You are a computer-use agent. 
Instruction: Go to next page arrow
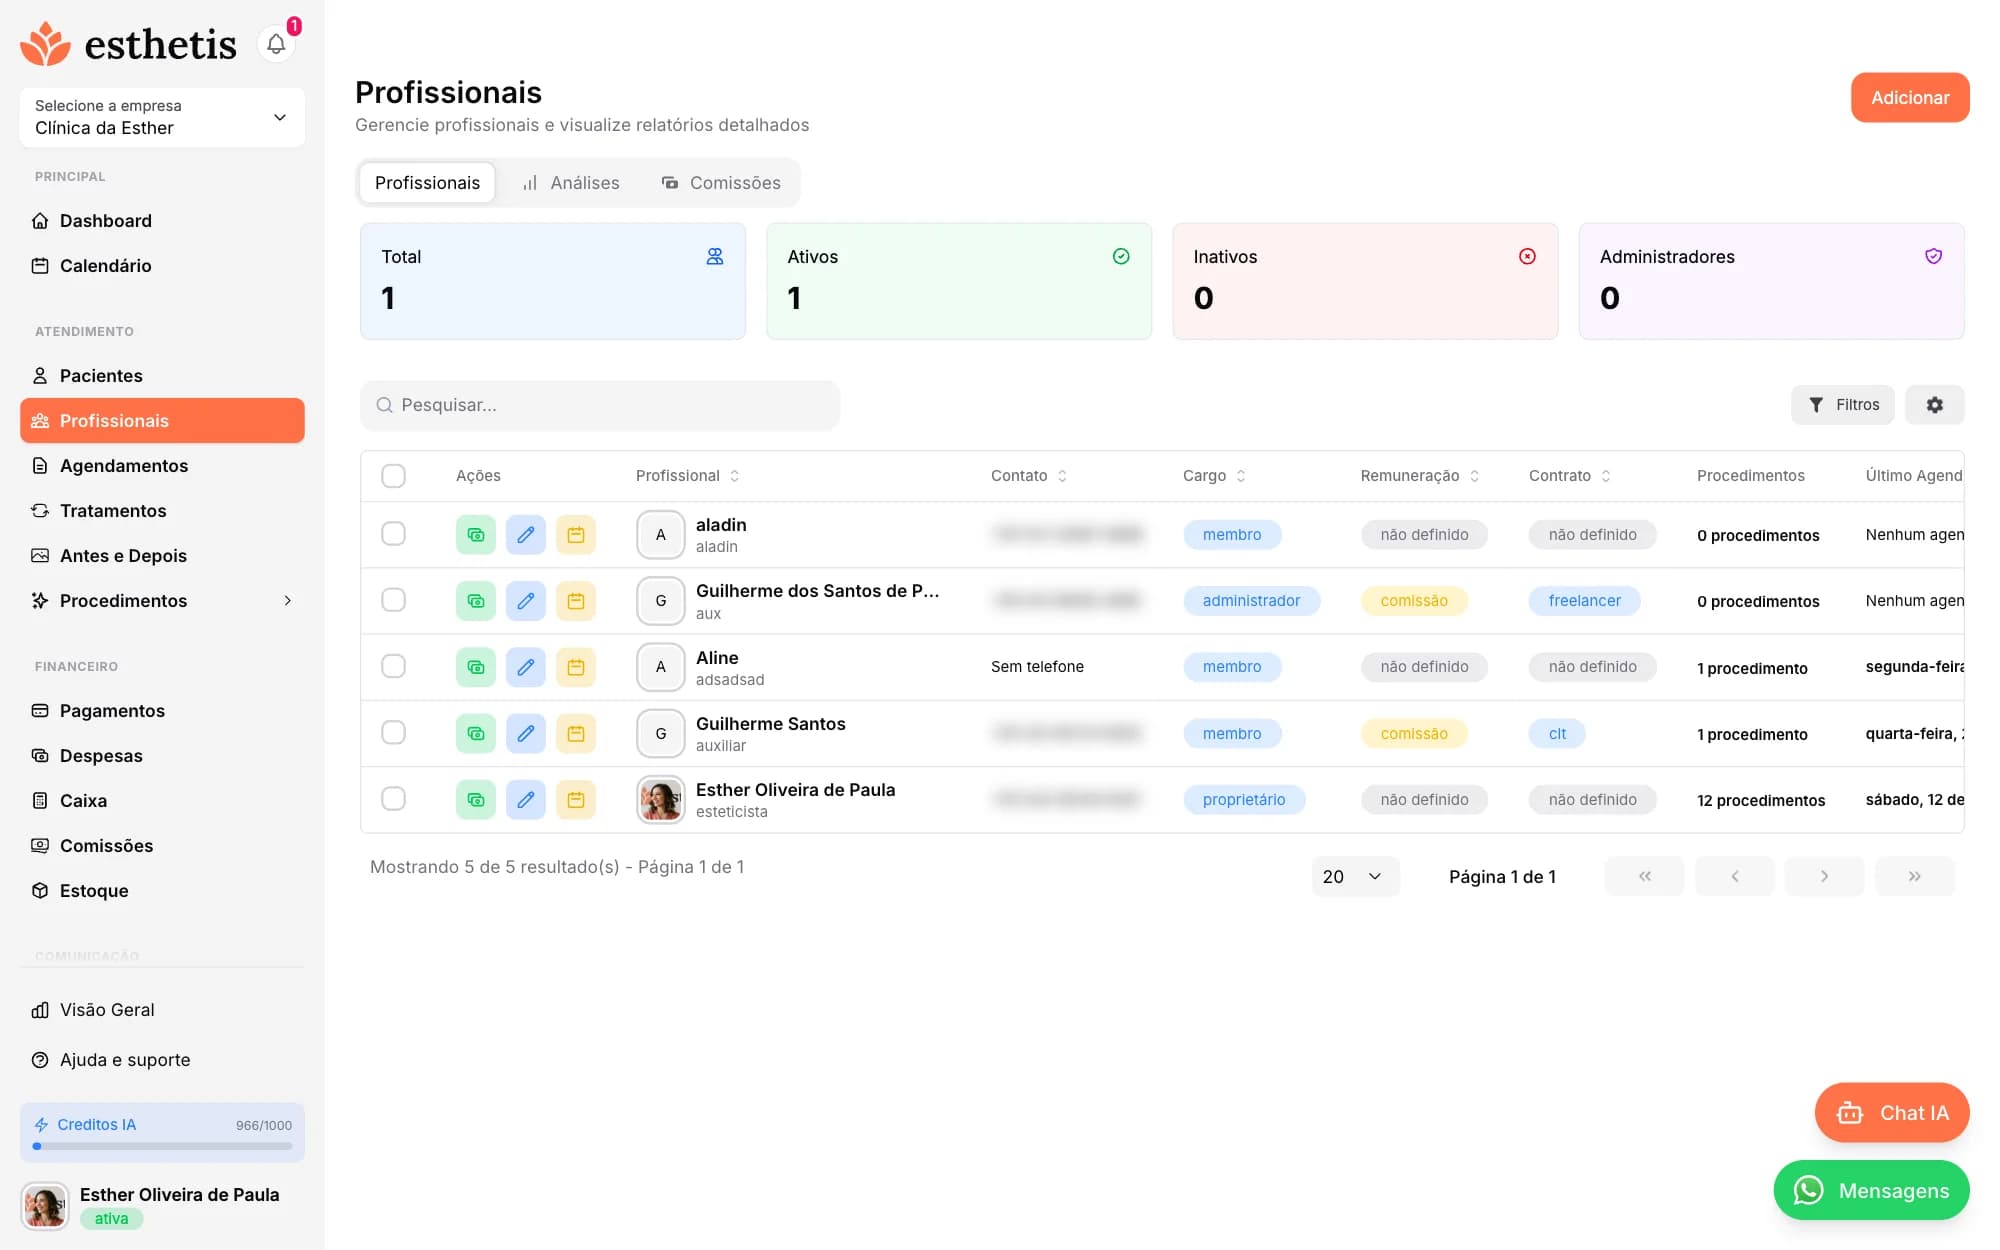tap(1825, 877)
